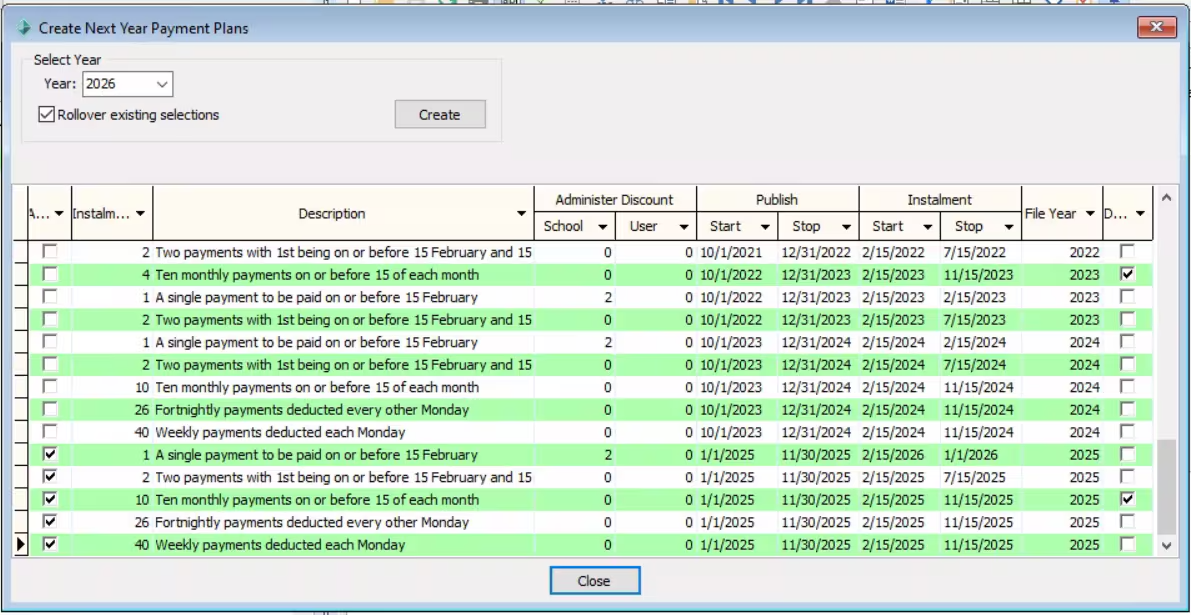Untick the first checkbox of the 2025 Weekly payments row
This screenshot has width=1191, height=615.
tap(50, 544)
